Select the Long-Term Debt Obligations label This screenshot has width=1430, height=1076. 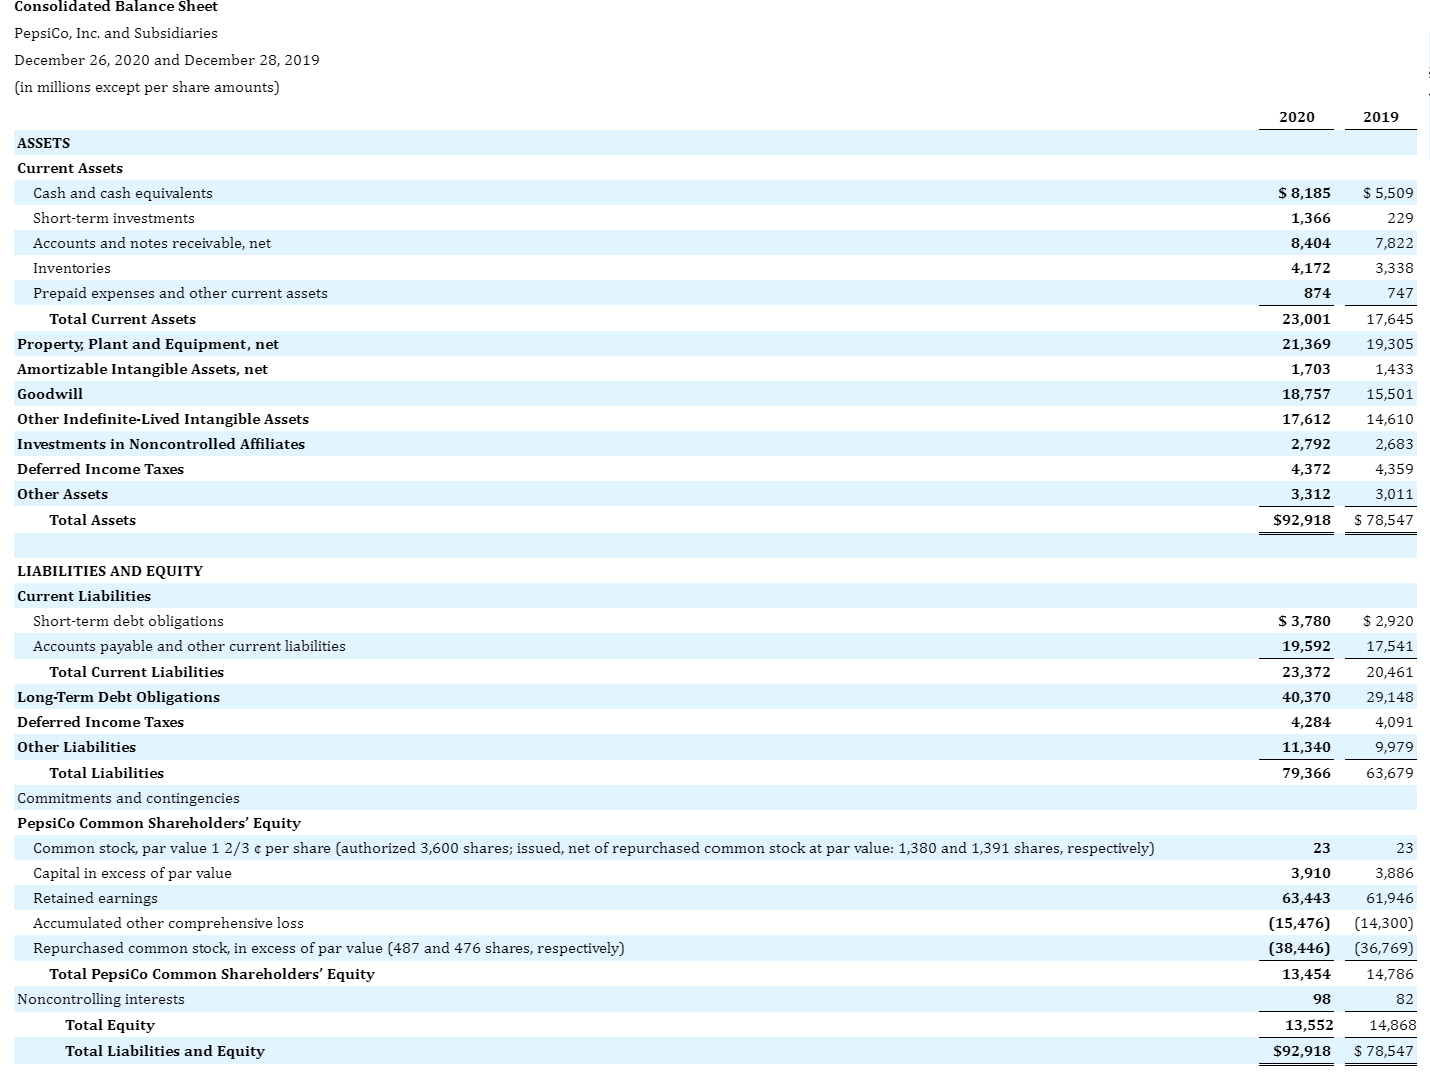click(x=118, y=697)
